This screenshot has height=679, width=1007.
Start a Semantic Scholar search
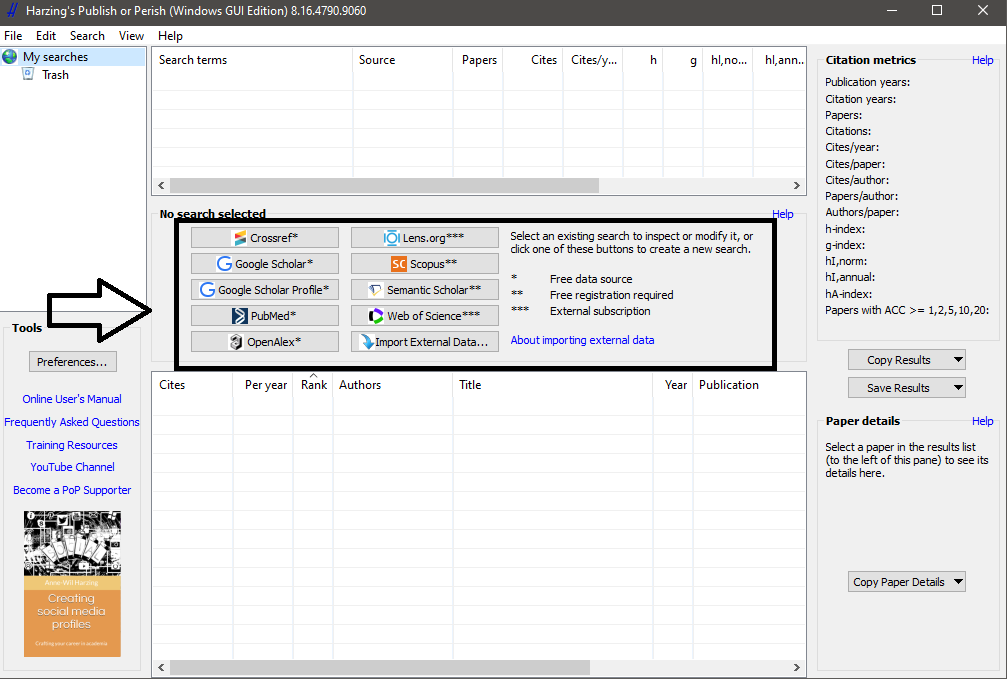click(x=425, y=290)
